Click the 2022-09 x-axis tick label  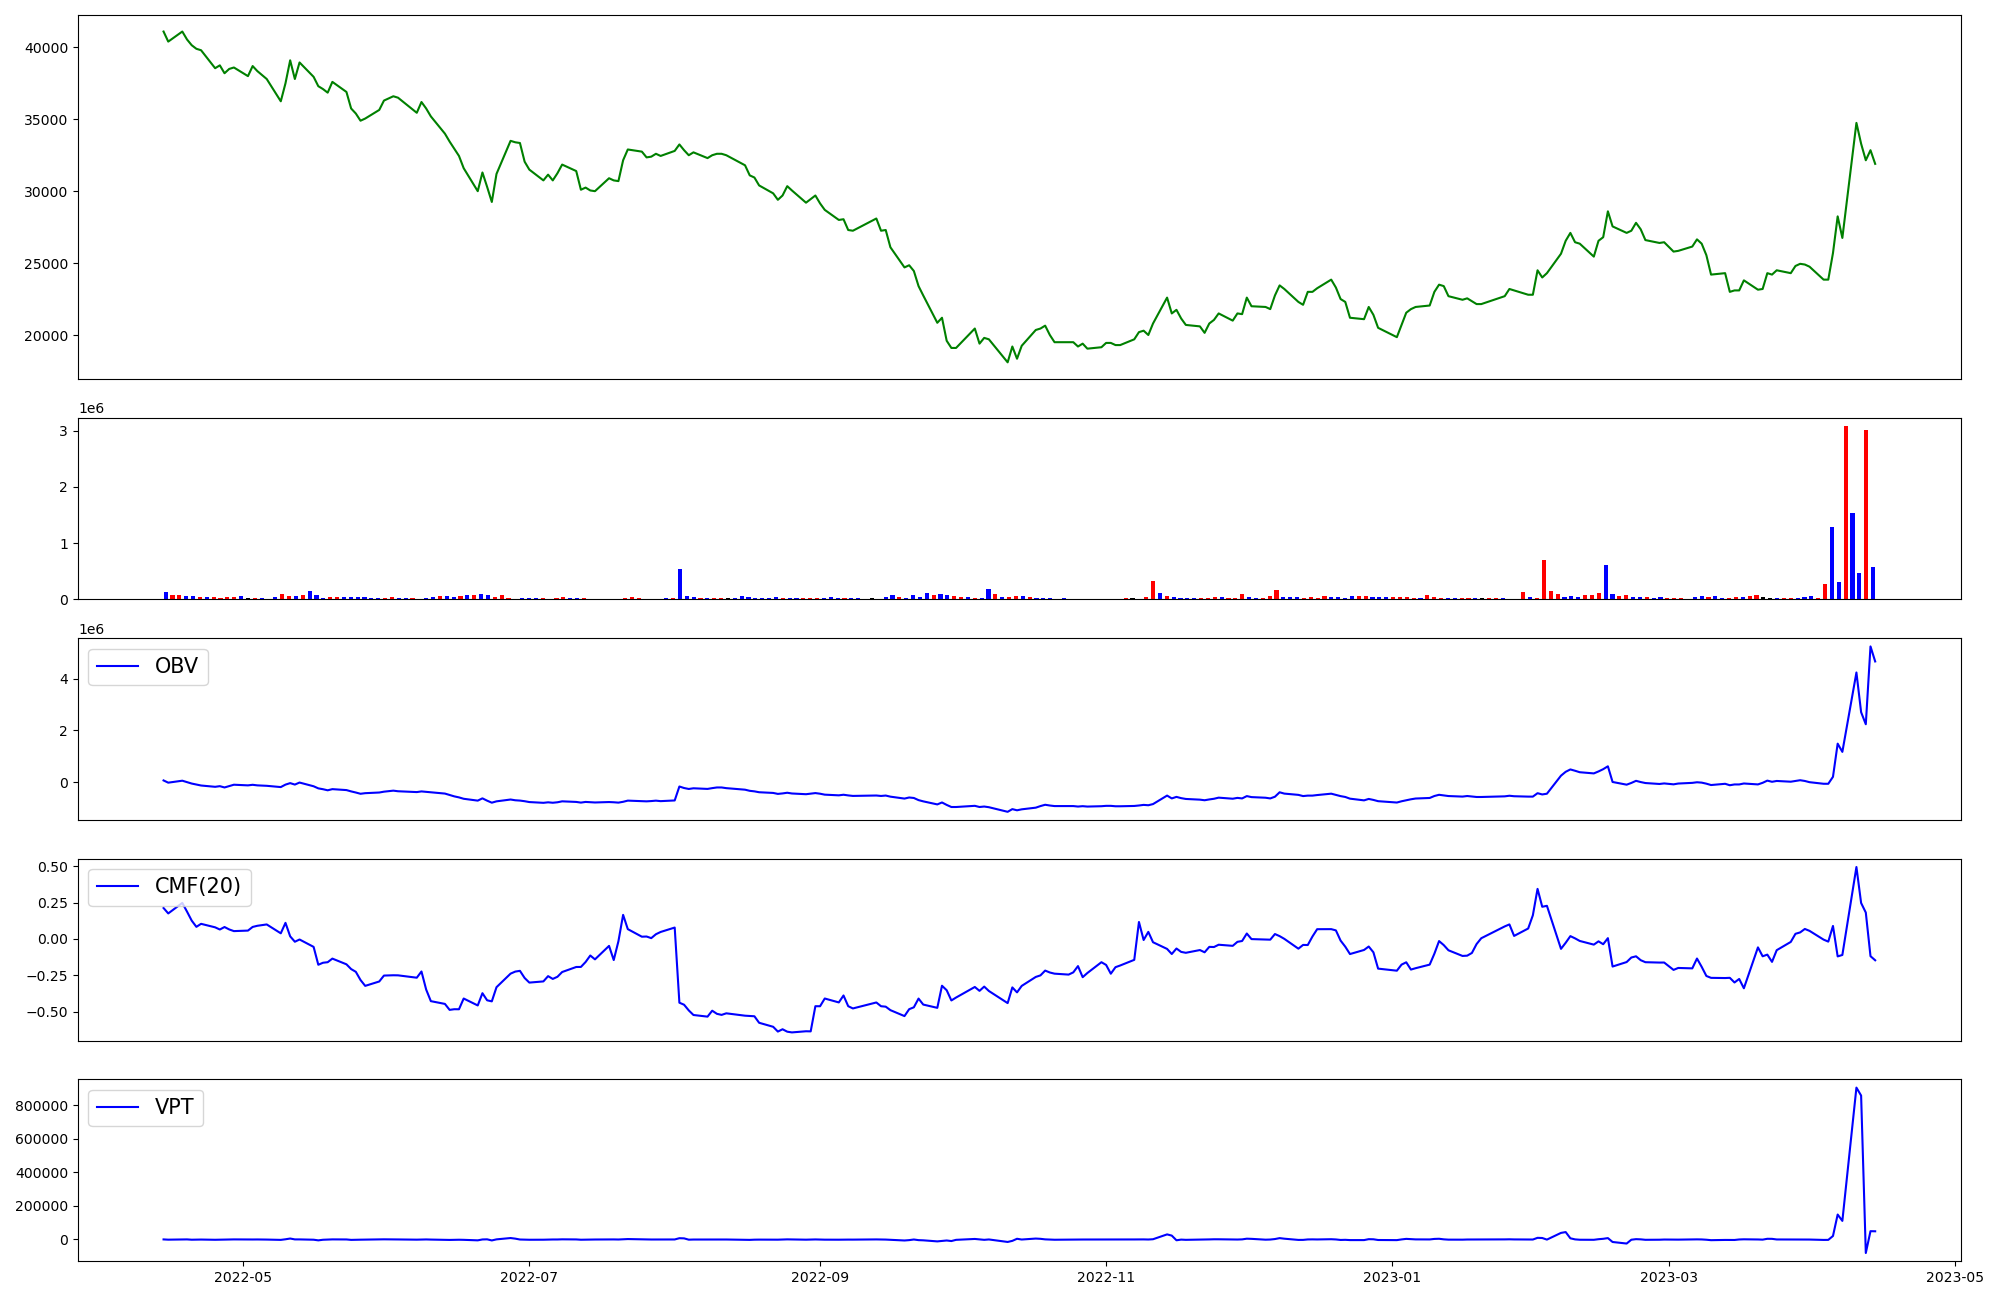820,1277
